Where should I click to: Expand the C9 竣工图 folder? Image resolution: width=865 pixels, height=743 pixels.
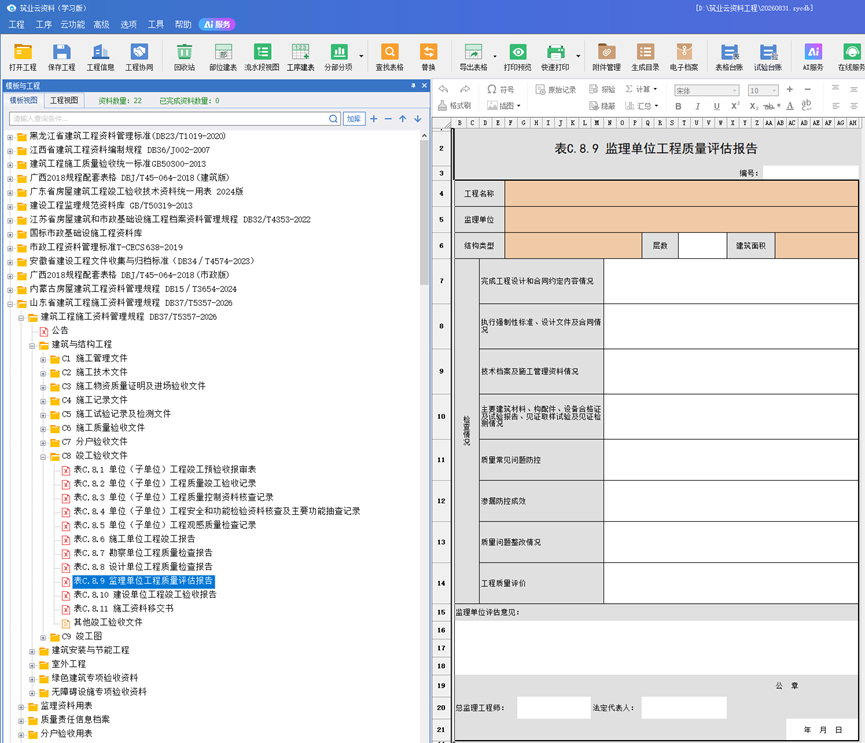[x=43, y=638]
